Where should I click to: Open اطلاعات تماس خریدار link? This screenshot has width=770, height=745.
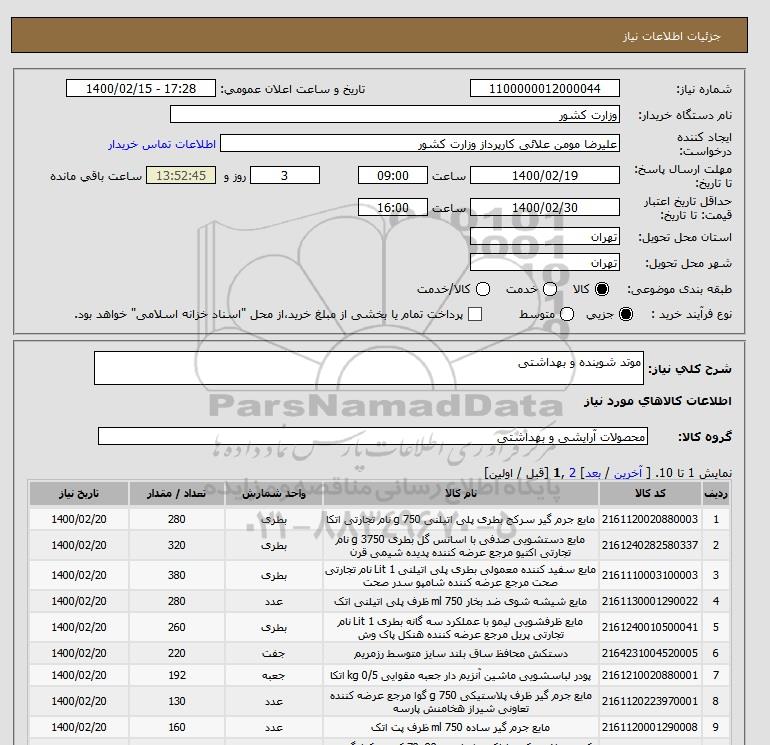coord(162,144)
